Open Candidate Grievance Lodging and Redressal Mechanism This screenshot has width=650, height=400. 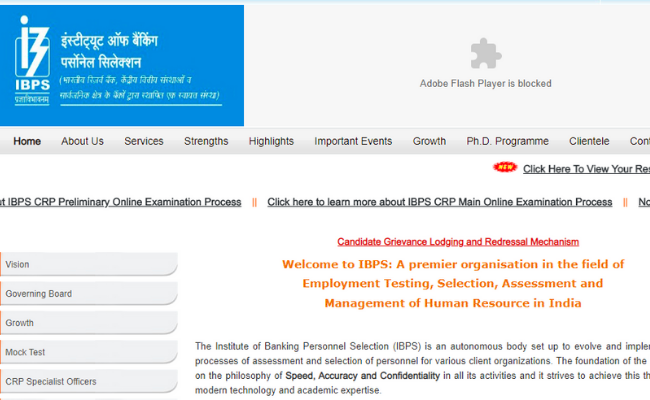(458, 242)
